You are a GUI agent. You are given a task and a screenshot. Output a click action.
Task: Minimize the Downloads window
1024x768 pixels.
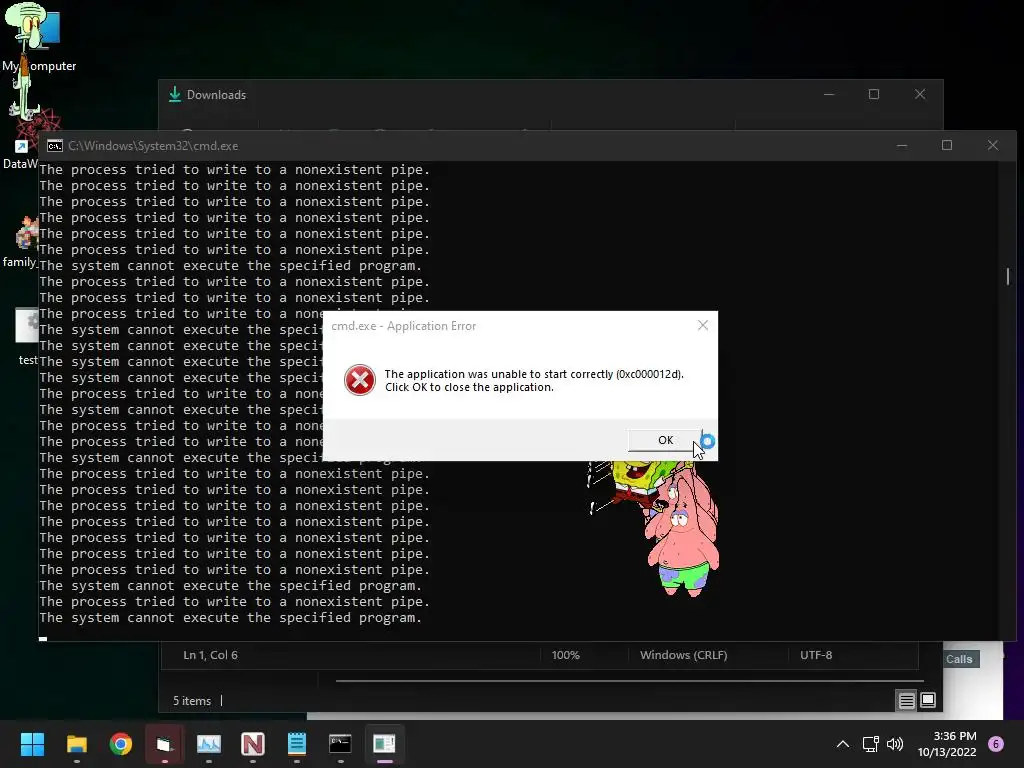tap(829, 95)
